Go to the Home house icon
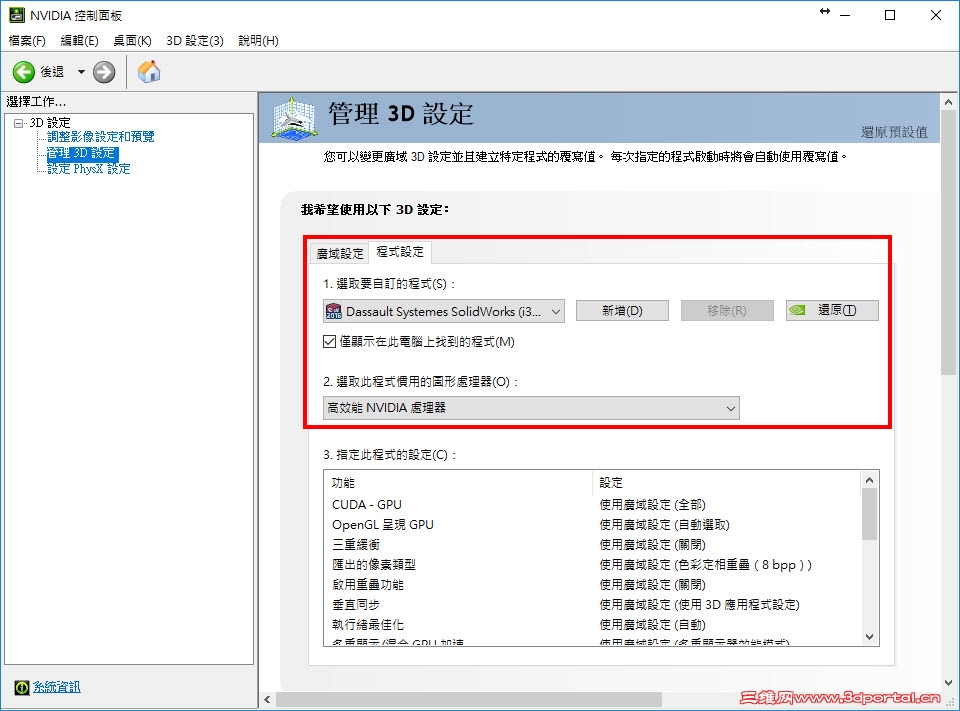This screenshot has height=711, width=960. coord(149,72)
